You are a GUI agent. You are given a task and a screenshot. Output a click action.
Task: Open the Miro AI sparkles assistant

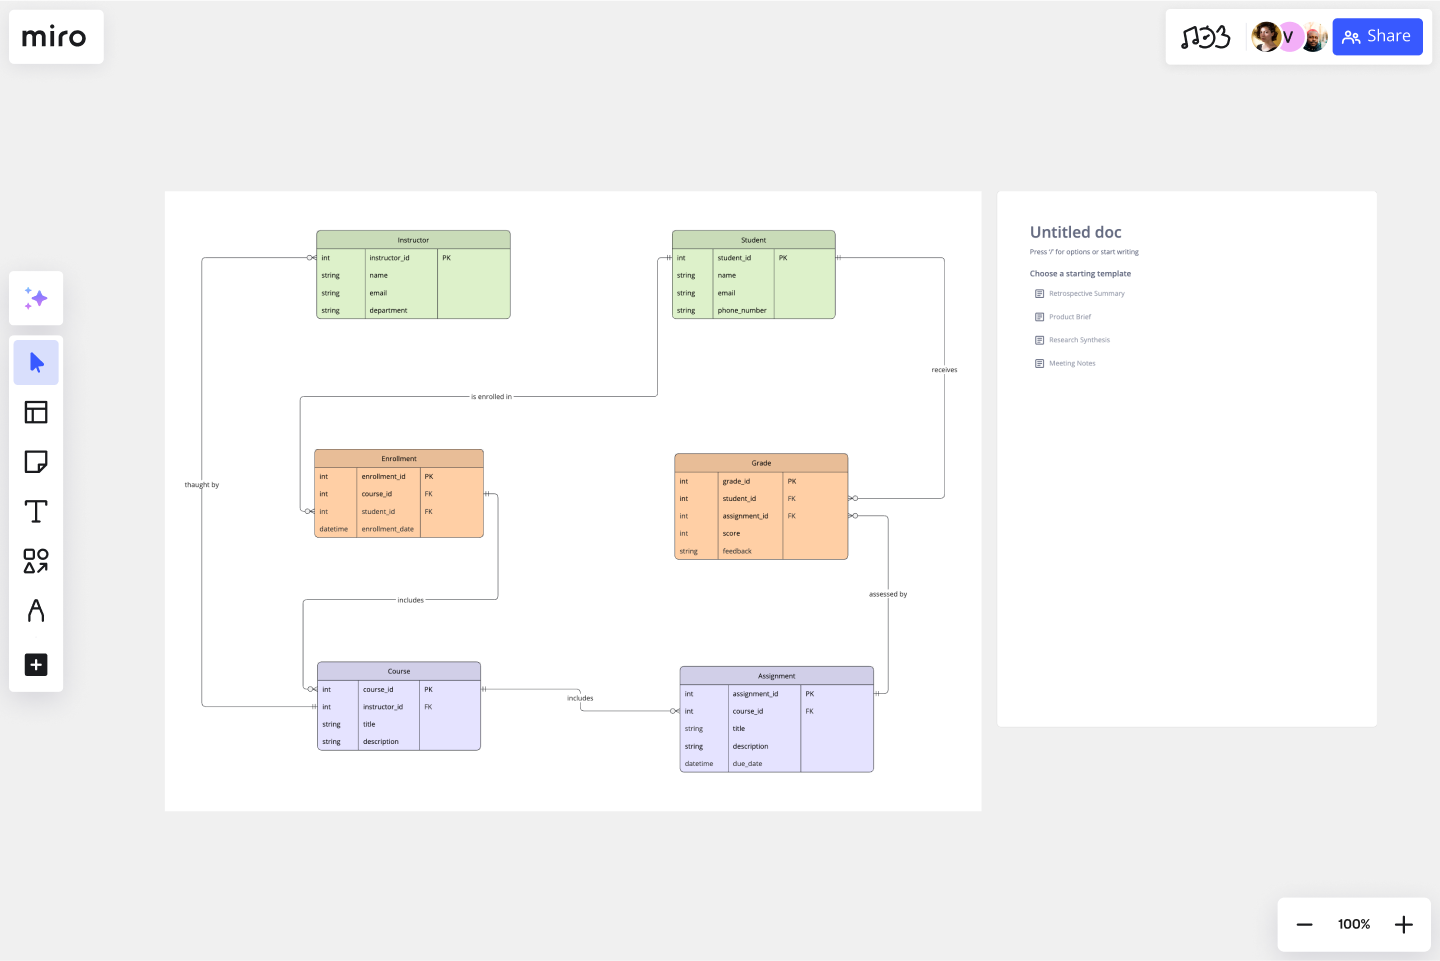click(36, 298)
